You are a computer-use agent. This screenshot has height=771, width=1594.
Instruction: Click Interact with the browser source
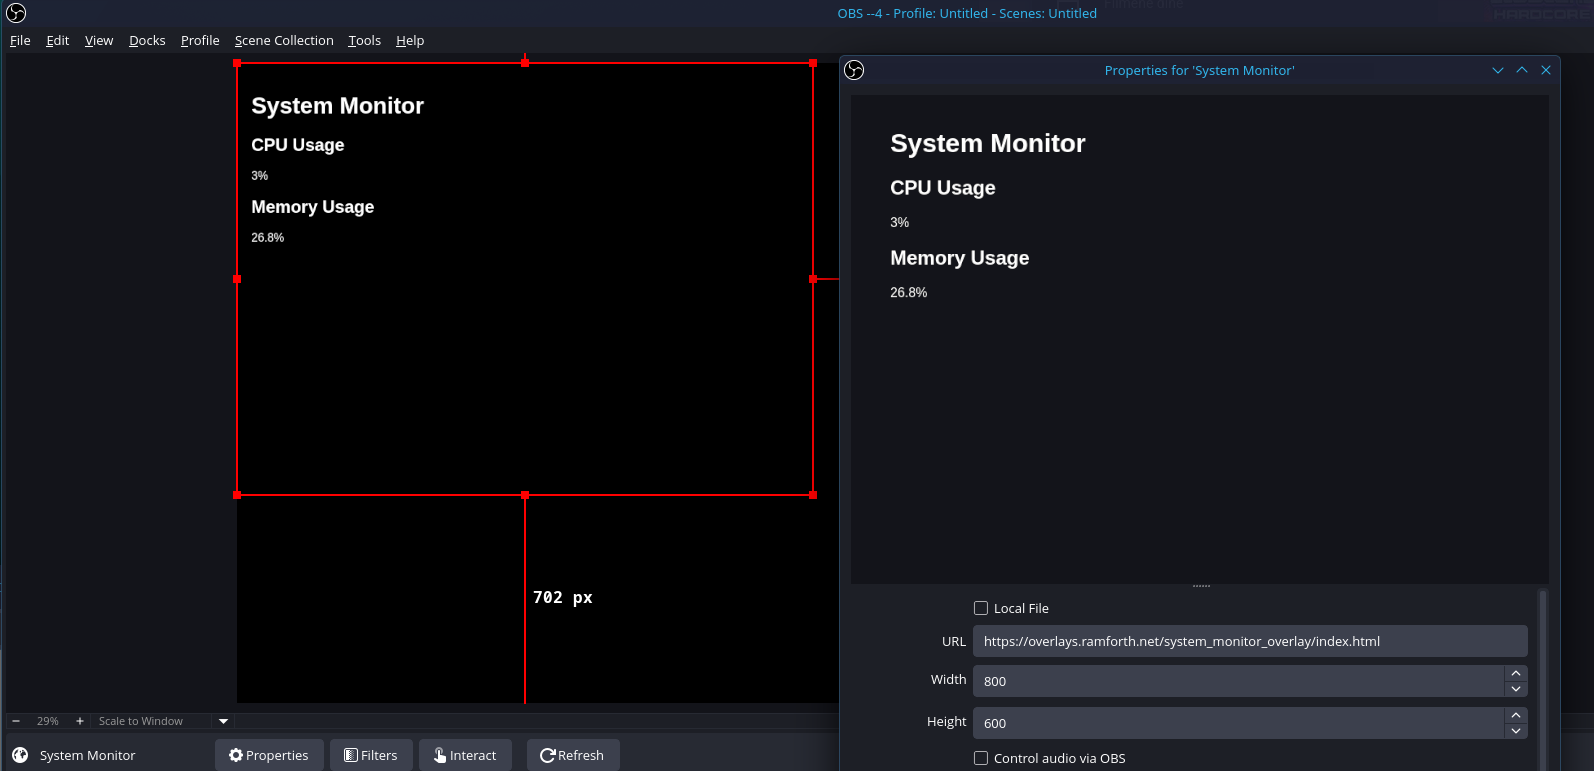(x=465, y=755)
